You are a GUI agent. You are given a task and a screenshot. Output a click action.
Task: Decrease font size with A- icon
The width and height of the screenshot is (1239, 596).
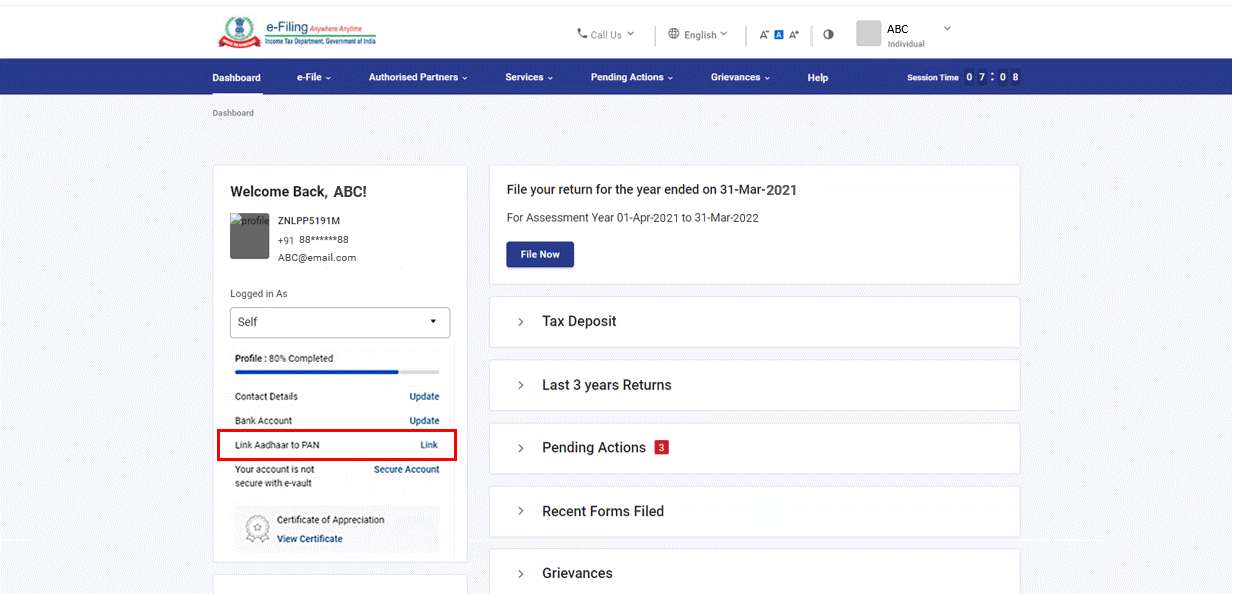764,35
